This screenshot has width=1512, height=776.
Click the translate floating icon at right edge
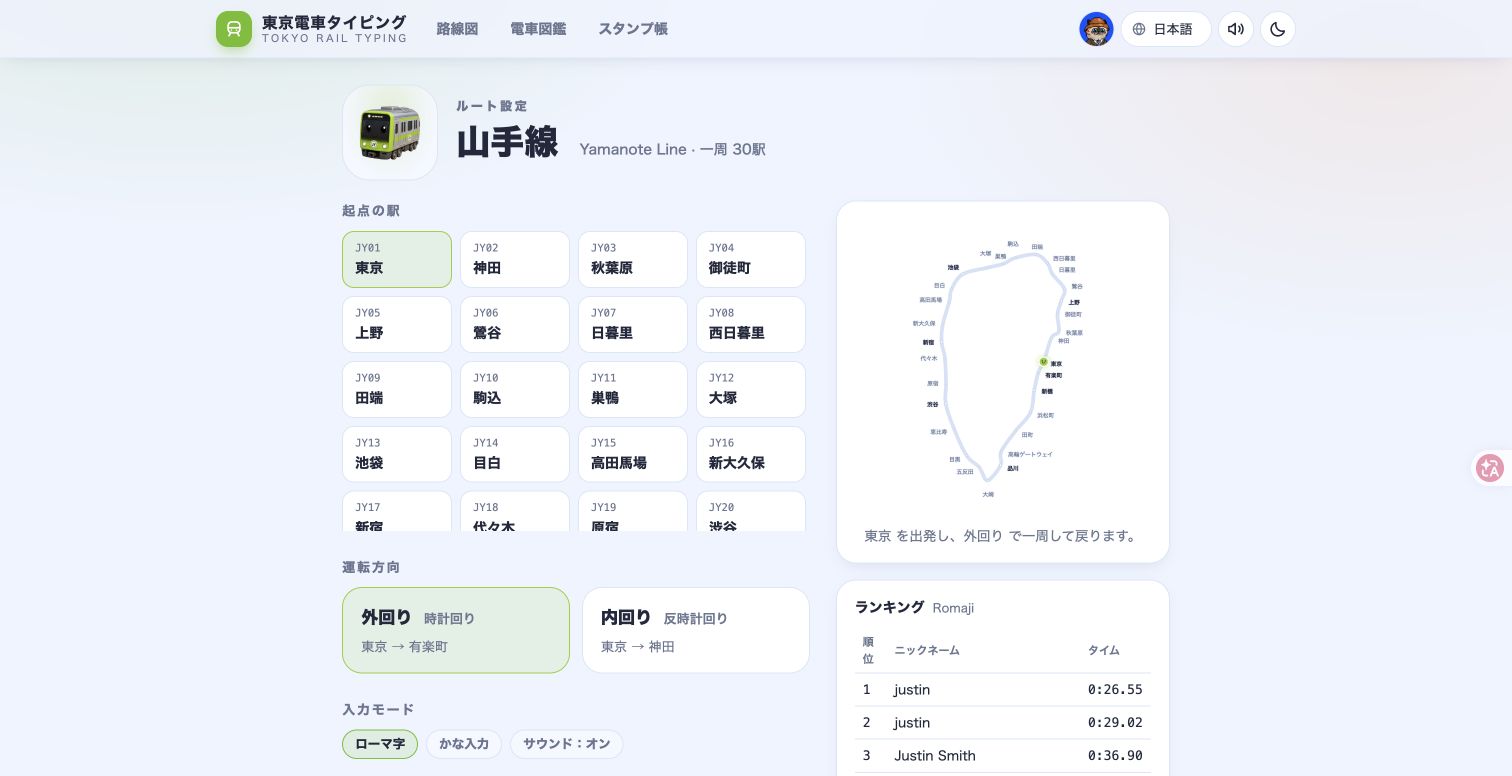[x=1491, y=467]
